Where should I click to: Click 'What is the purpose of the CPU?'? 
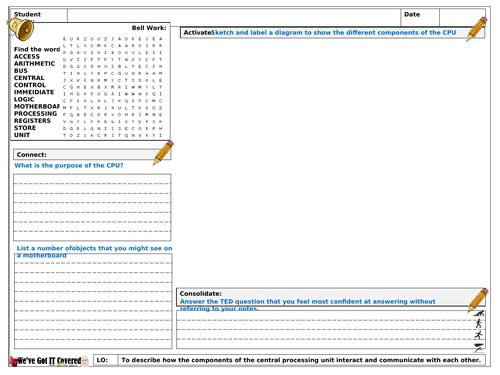coord(69,165)
